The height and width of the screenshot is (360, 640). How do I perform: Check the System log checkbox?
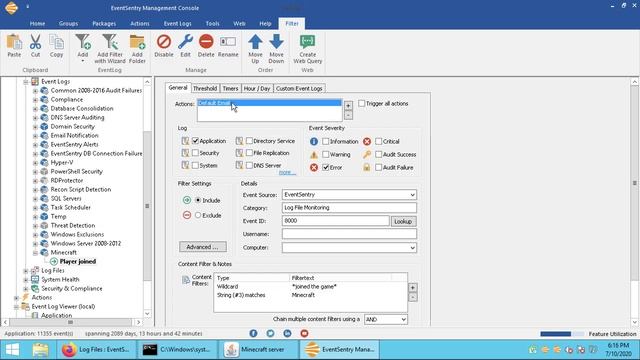pyautogui.click(x=195, y=165)
